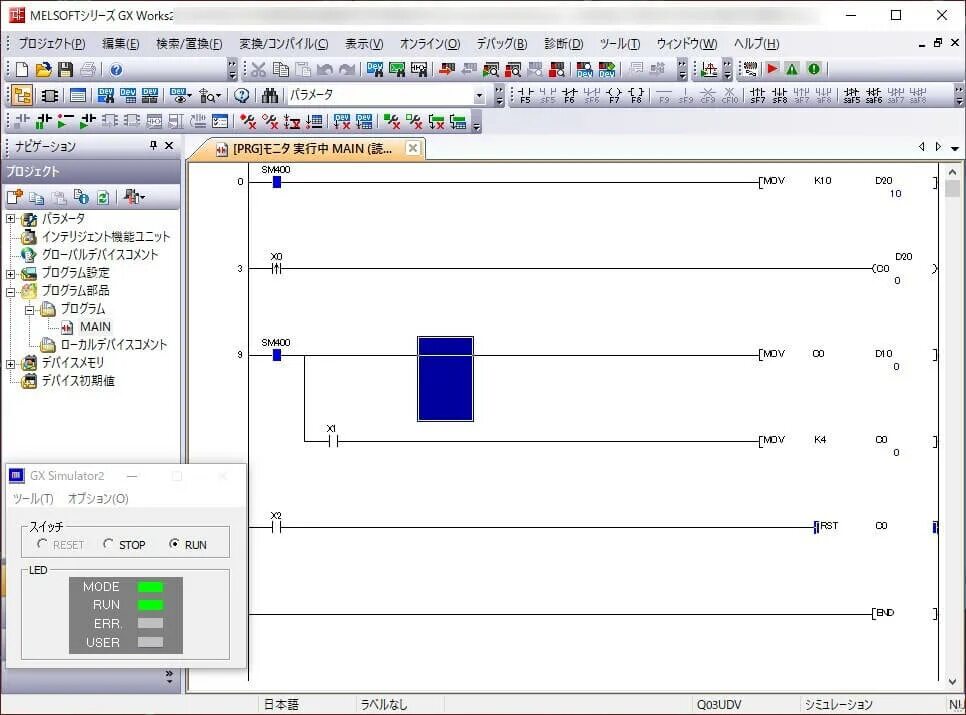Click the green circle exclamation icon in toolbar
The width and height of the screenshot is (966, 715).
(x=814, y=69)
